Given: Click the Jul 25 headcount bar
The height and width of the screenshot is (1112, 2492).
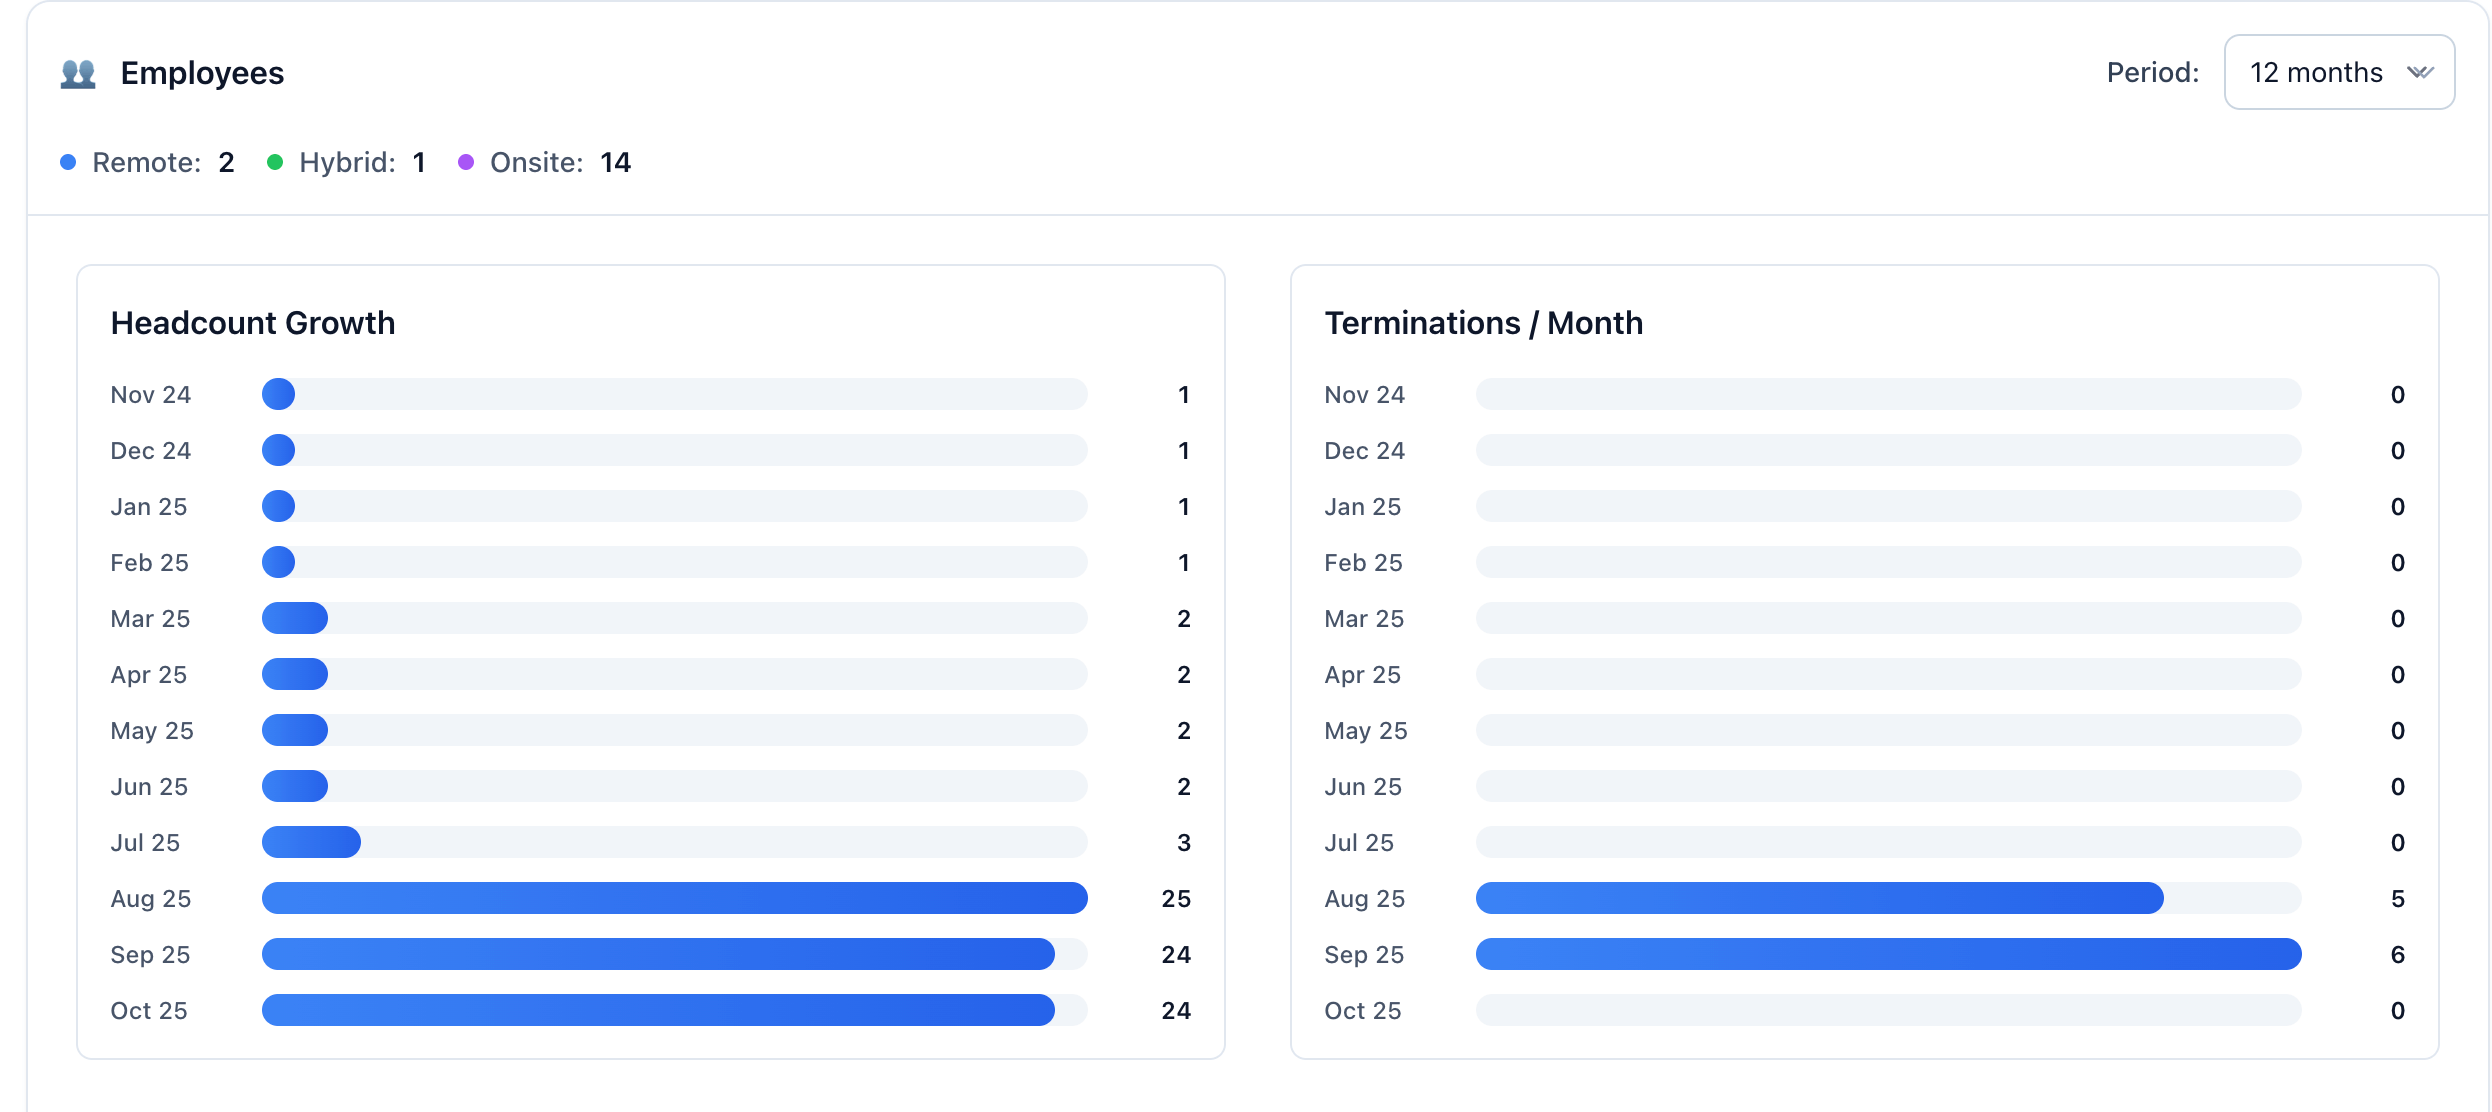Looking at the screenshot, I should point(311,842).
